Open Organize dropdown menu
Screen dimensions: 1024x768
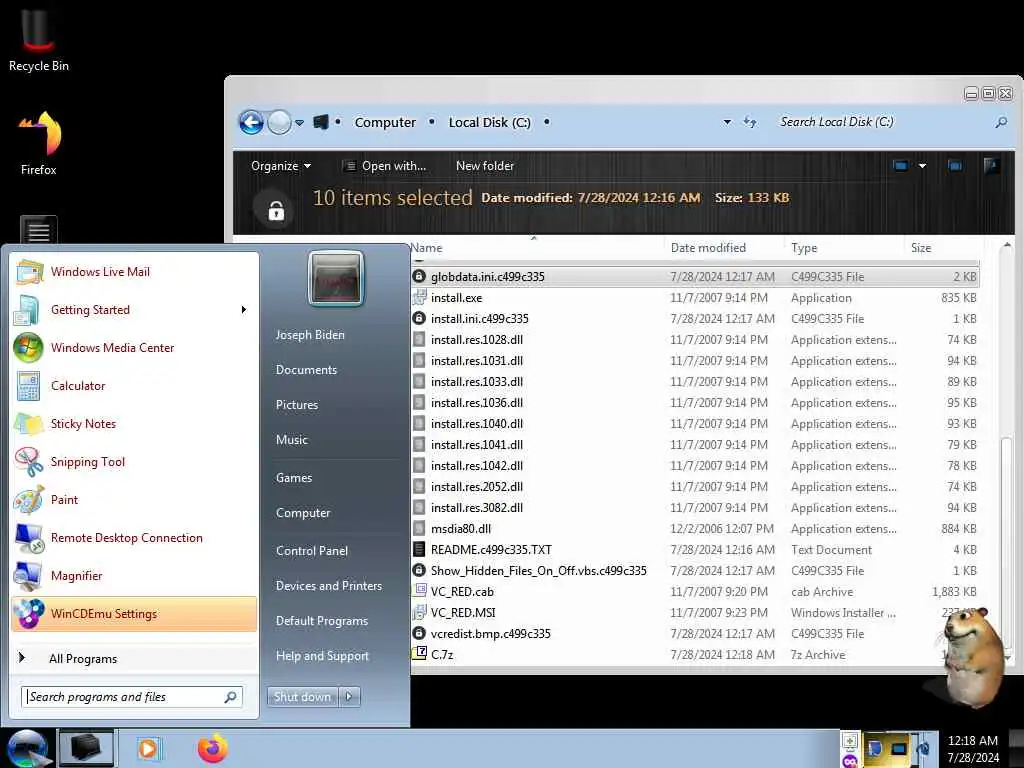(x=281, y=166)
